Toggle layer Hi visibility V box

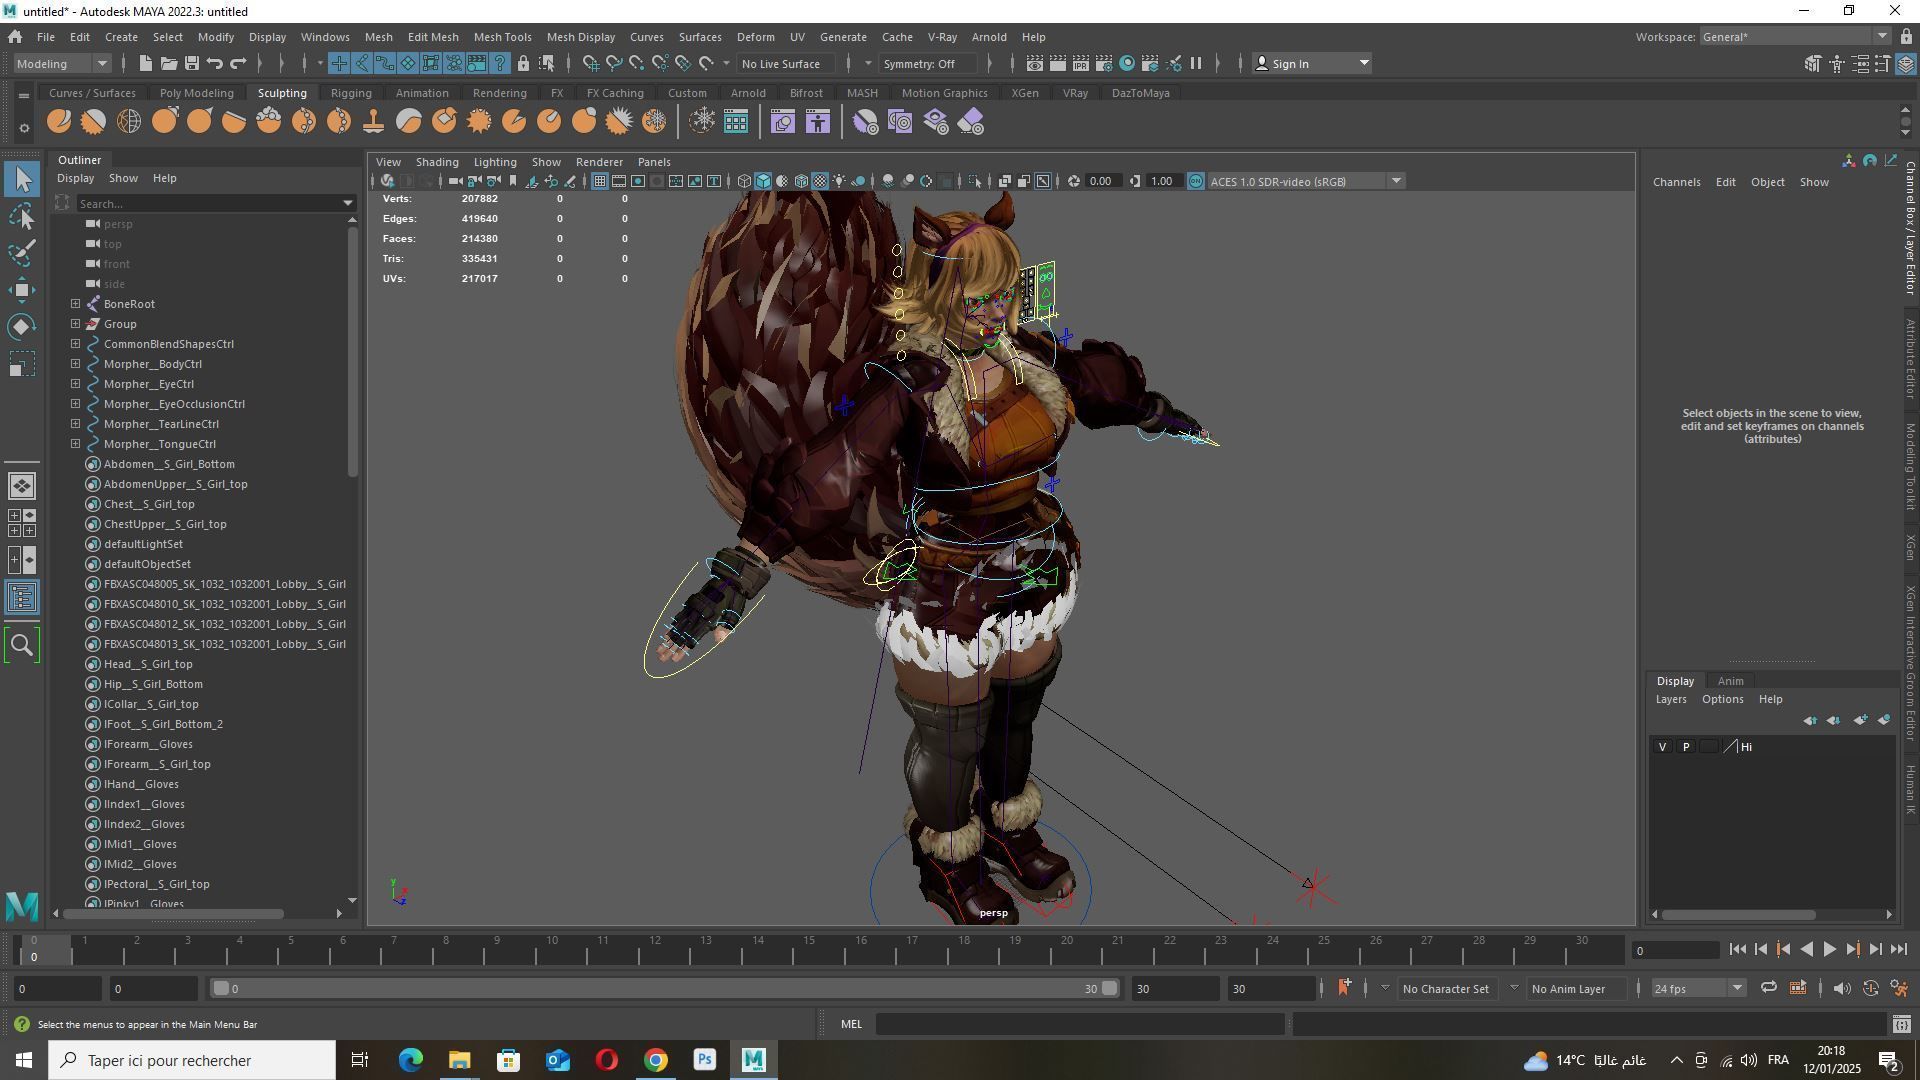[1662, 747]
